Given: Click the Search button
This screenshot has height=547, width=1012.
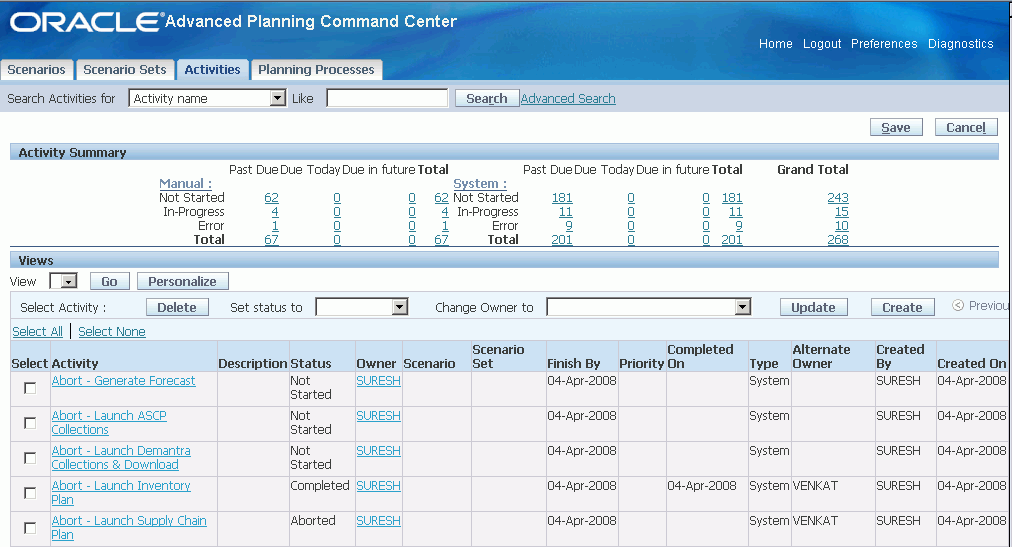Looking at the screenshot, I should point(487,98).
